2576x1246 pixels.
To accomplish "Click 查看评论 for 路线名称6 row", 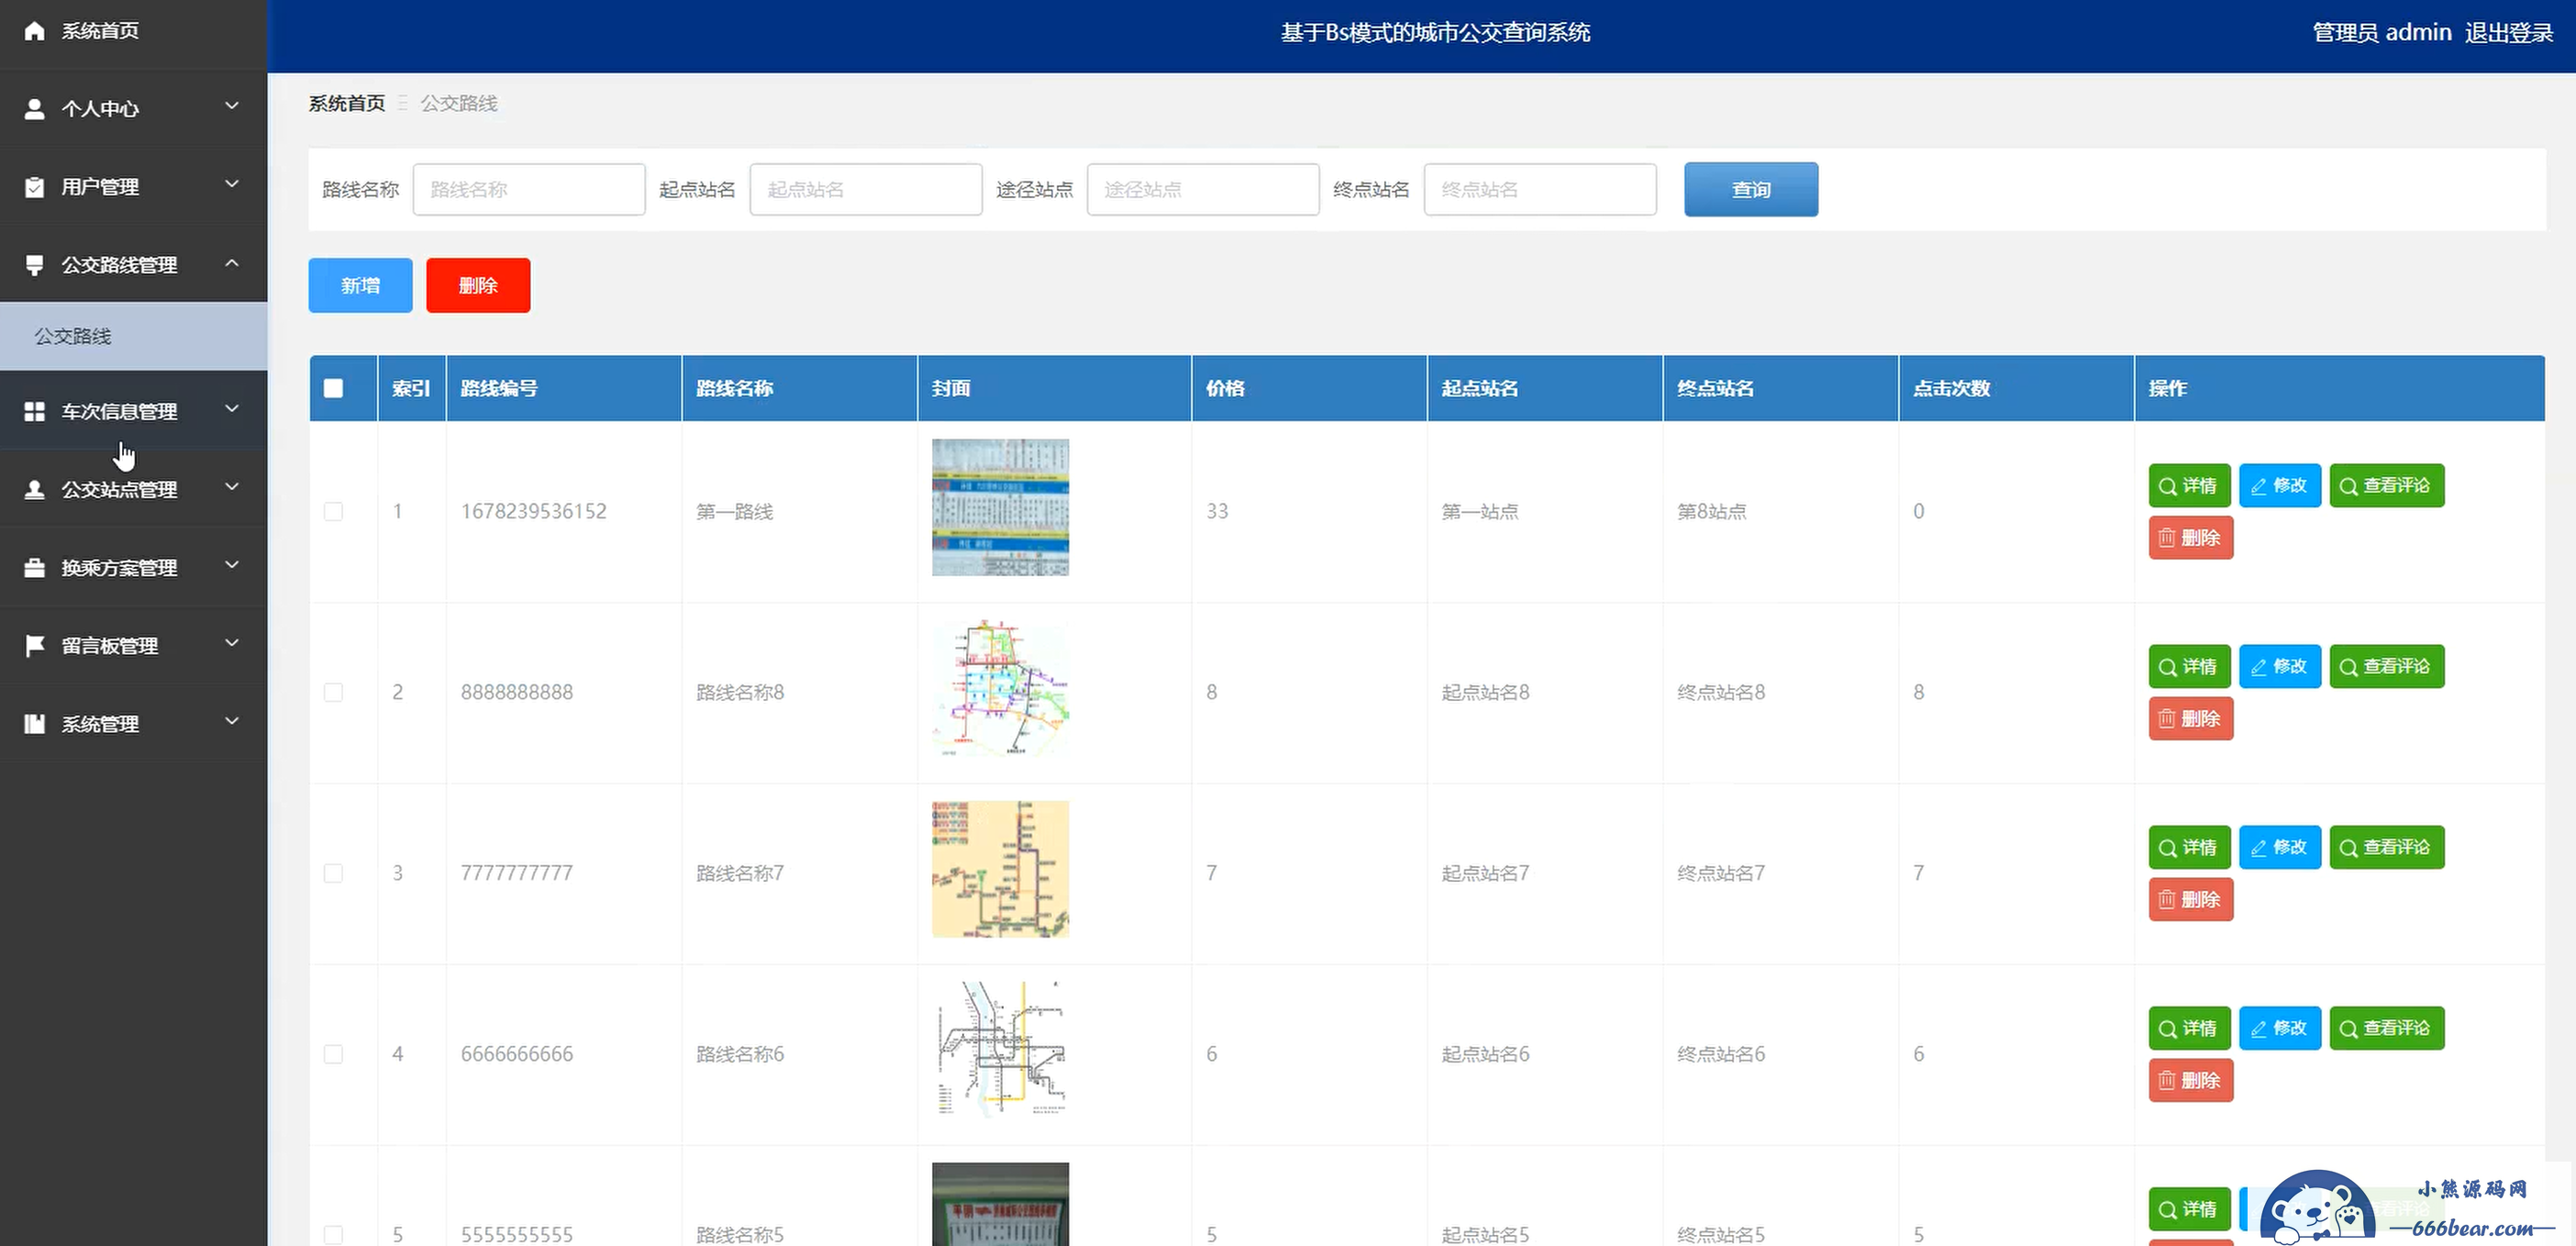I will click(x=2387, y=1028).
